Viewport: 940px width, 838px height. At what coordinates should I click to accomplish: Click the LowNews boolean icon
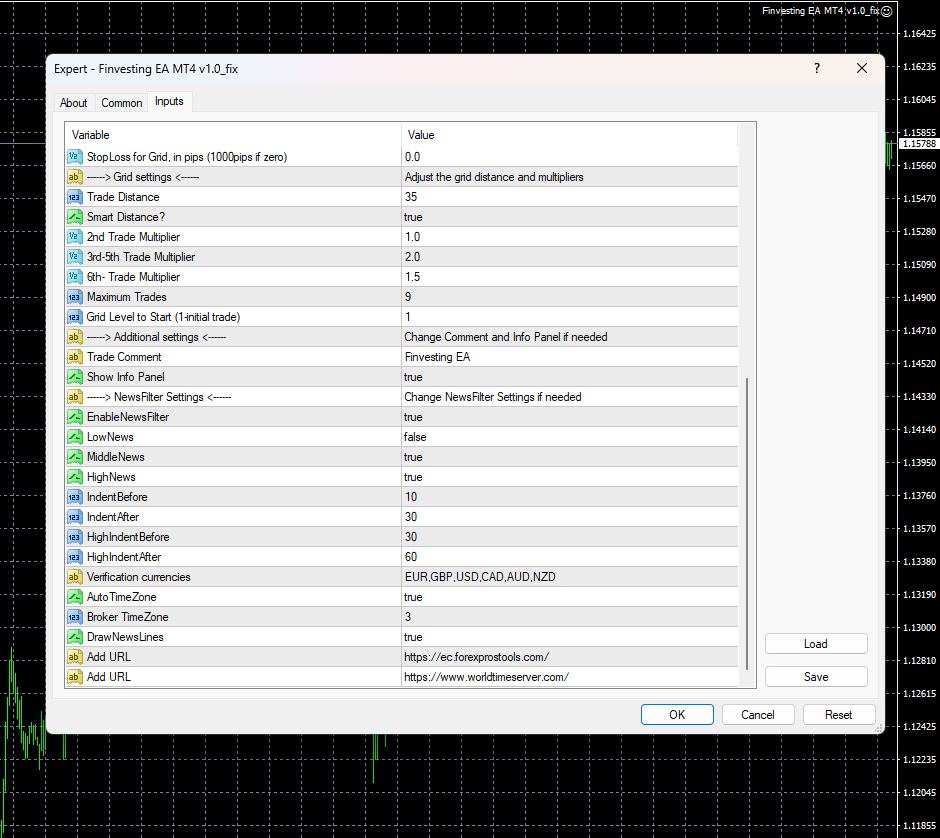point(74,436)
